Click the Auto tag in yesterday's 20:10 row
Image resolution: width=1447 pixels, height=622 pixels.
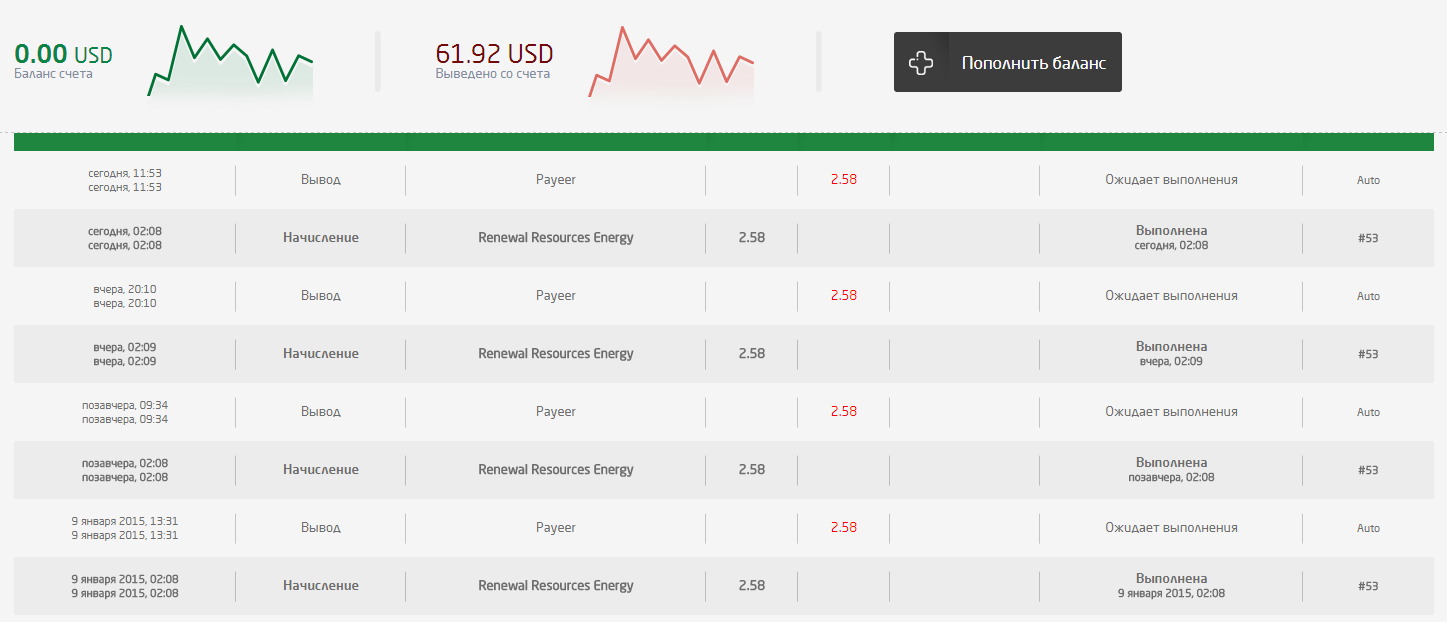tap(1368, 296)
